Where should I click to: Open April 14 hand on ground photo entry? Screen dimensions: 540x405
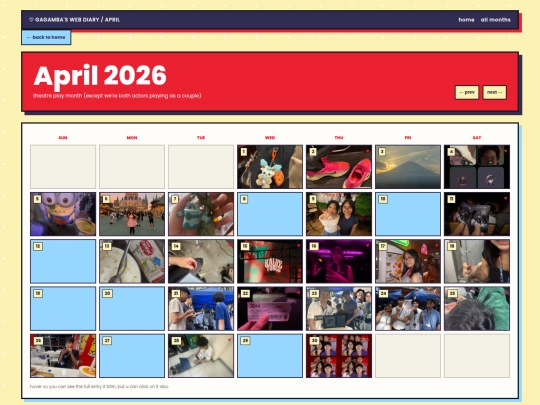pyautogui.click(x=201, y=261)
